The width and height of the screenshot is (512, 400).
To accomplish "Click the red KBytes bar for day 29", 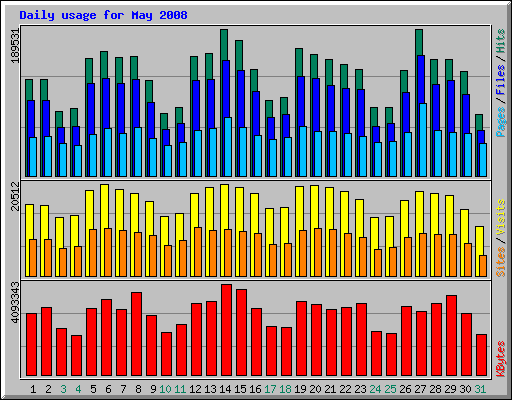I will point(451,336).
